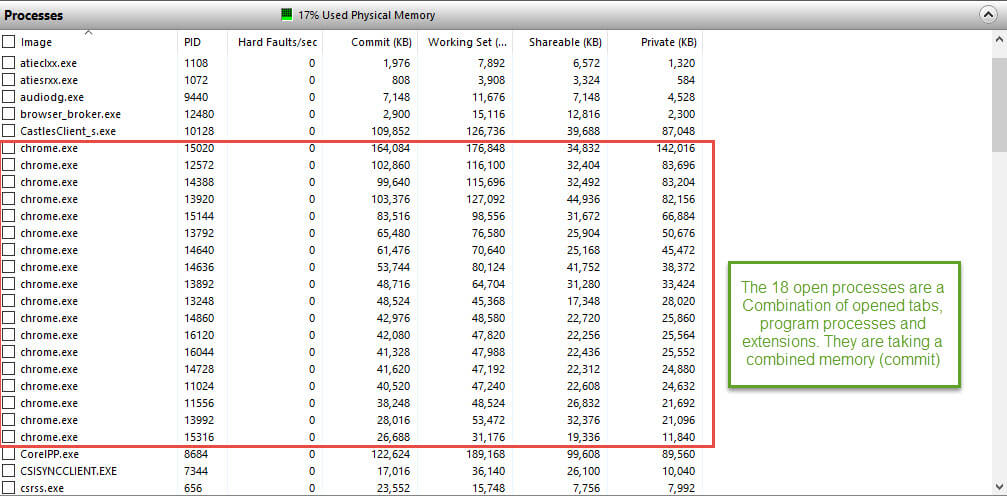Click the commit value 109,852
This screenshot has height=498, width=1007.
(x=390, y=131)
